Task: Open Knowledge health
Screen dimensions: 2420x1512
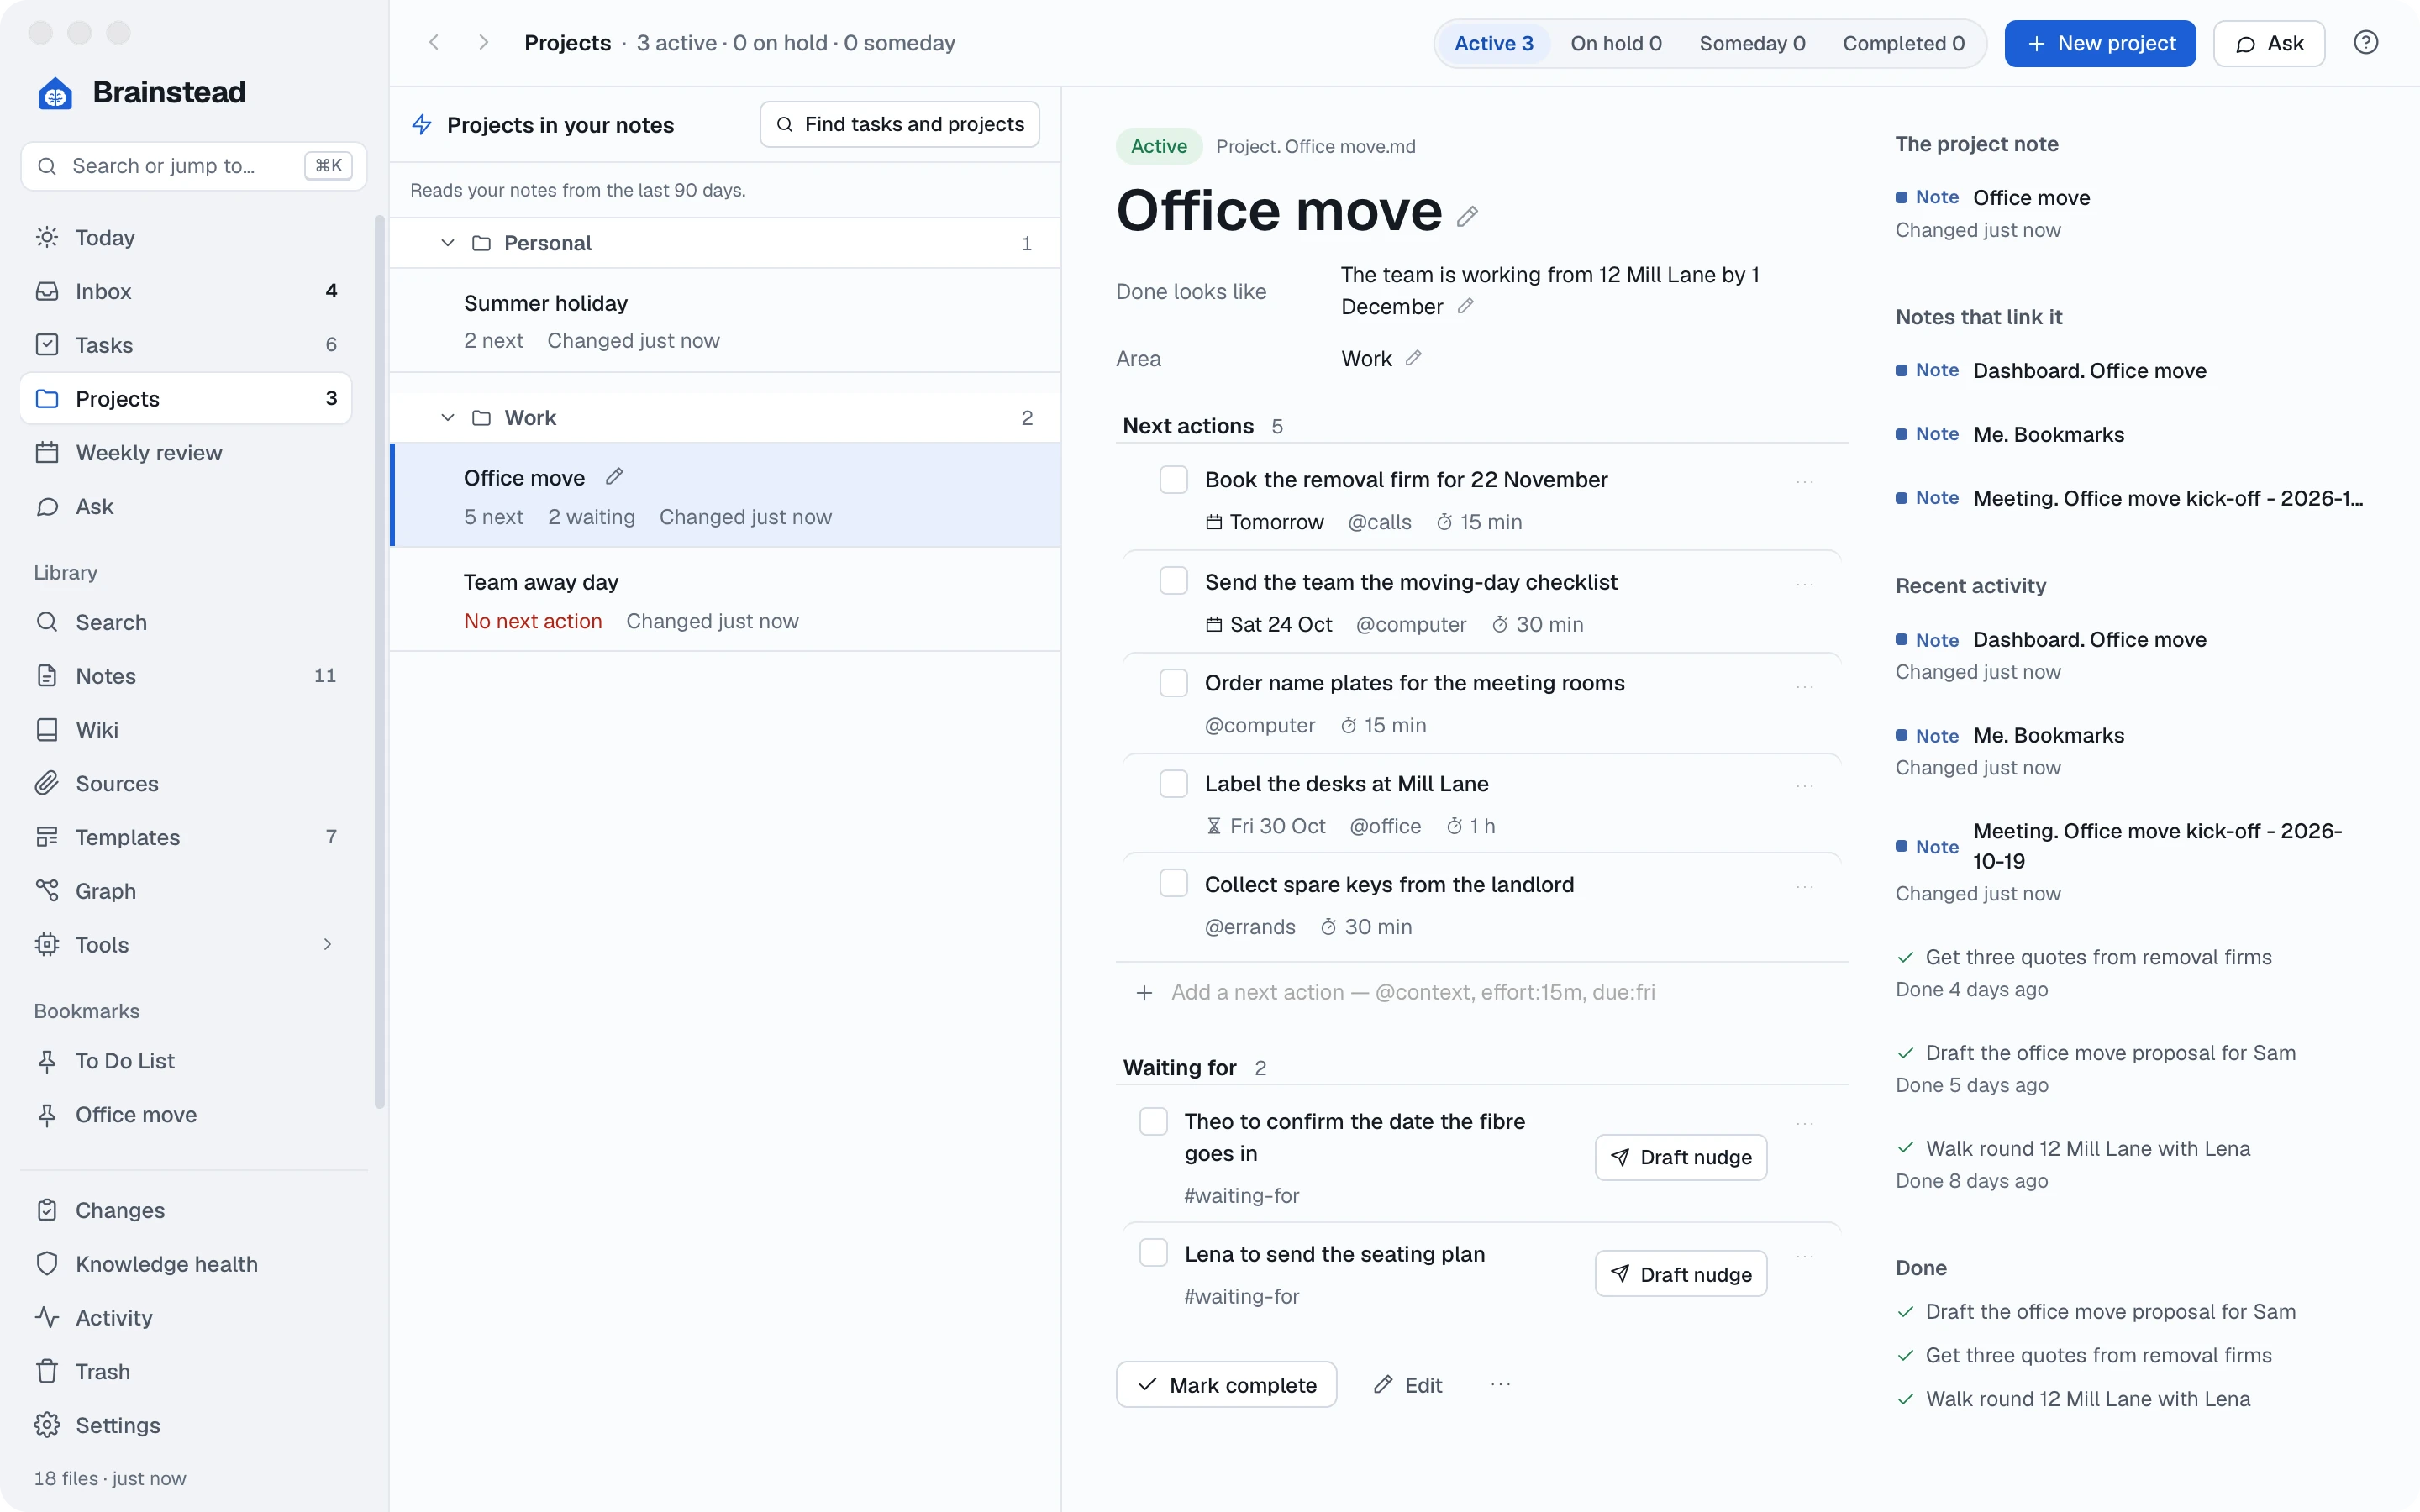Action: point(186,1264)
